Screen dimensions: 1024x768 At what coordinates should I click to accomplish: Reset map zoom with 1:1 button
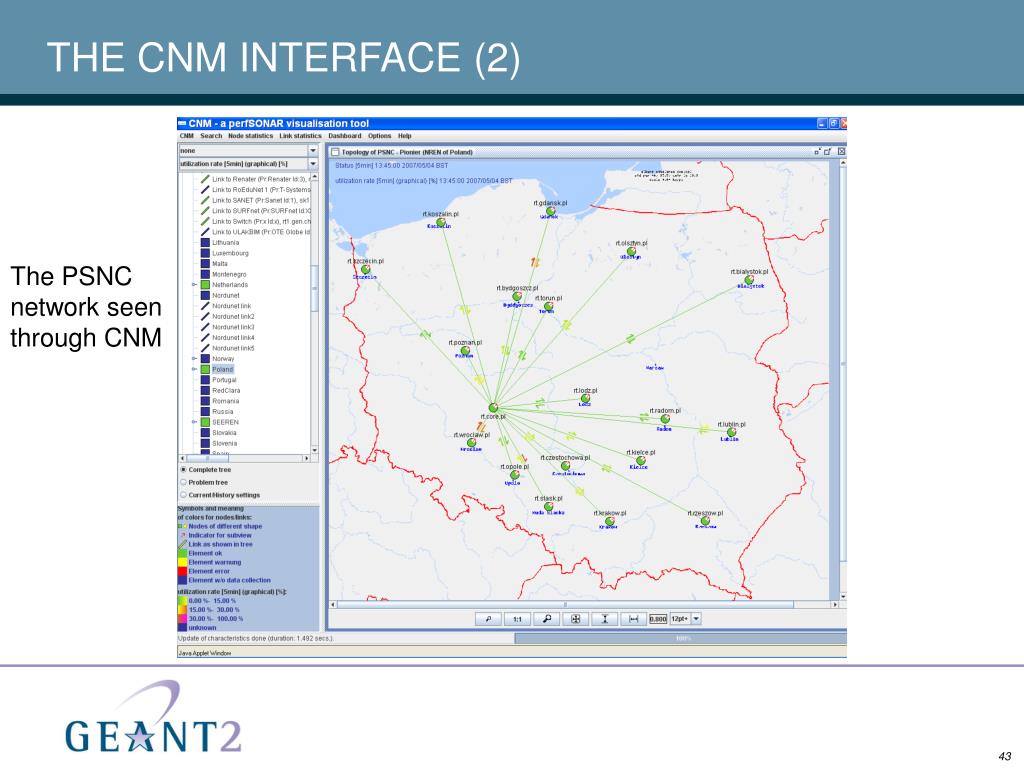517,618
